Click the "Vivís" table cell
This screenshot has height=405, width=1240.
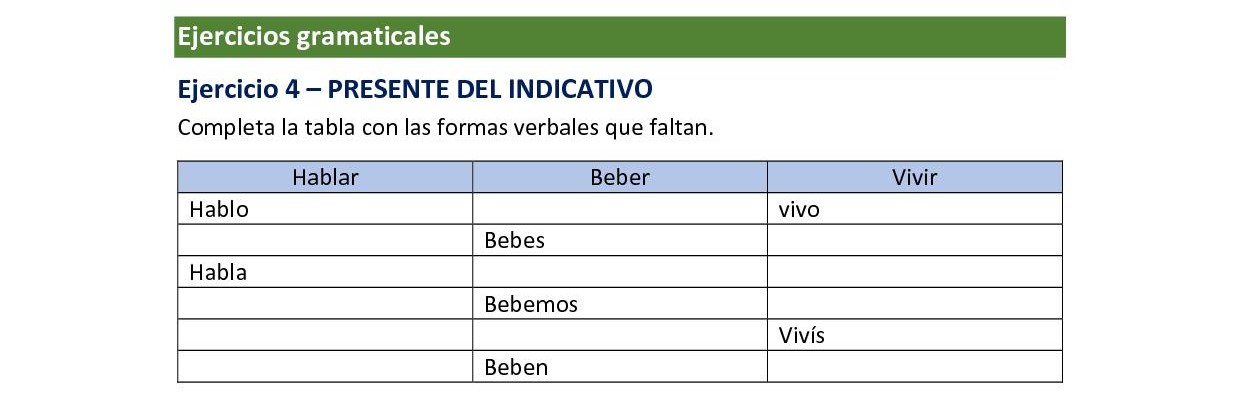click(914, 335)
